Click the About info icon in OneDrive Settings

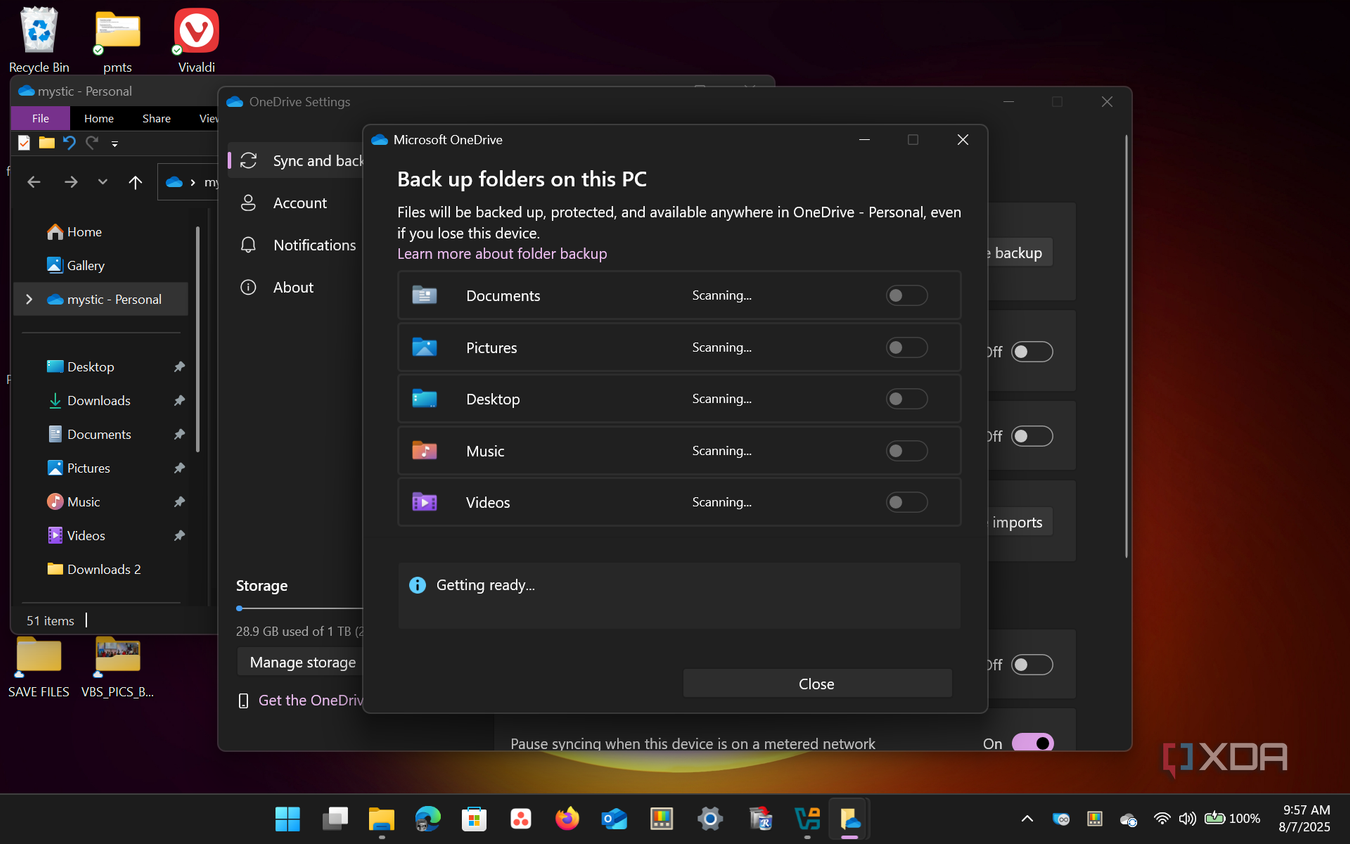(x=248, y=287)
